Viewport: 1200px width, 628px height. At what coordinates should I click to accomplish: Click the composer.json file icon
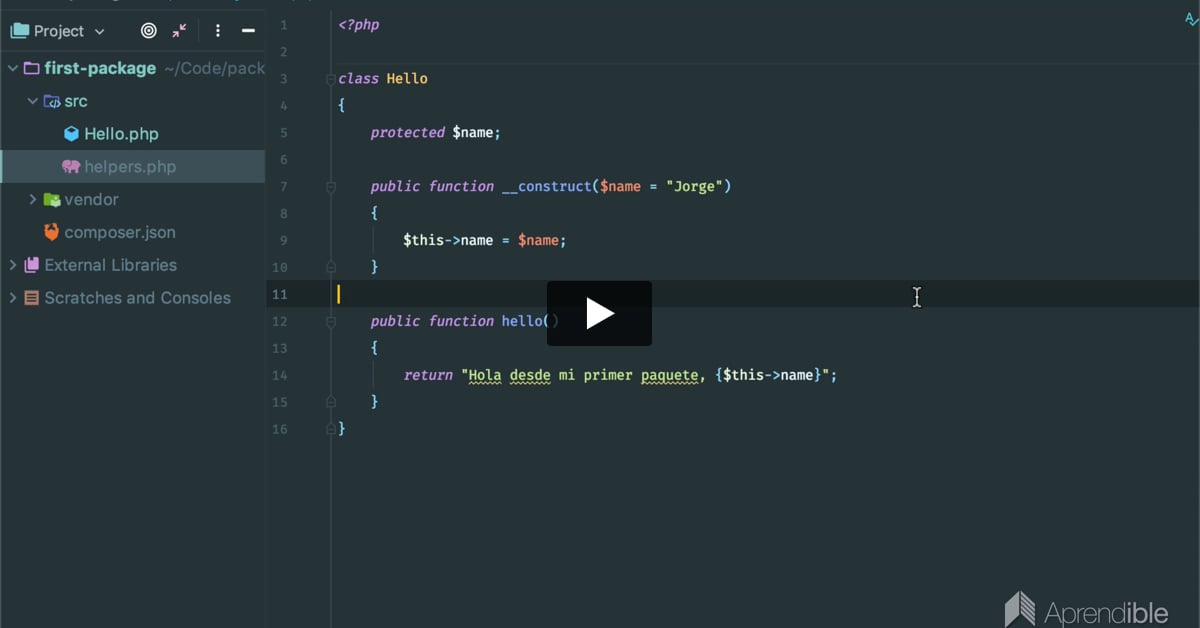pos(52,232)
